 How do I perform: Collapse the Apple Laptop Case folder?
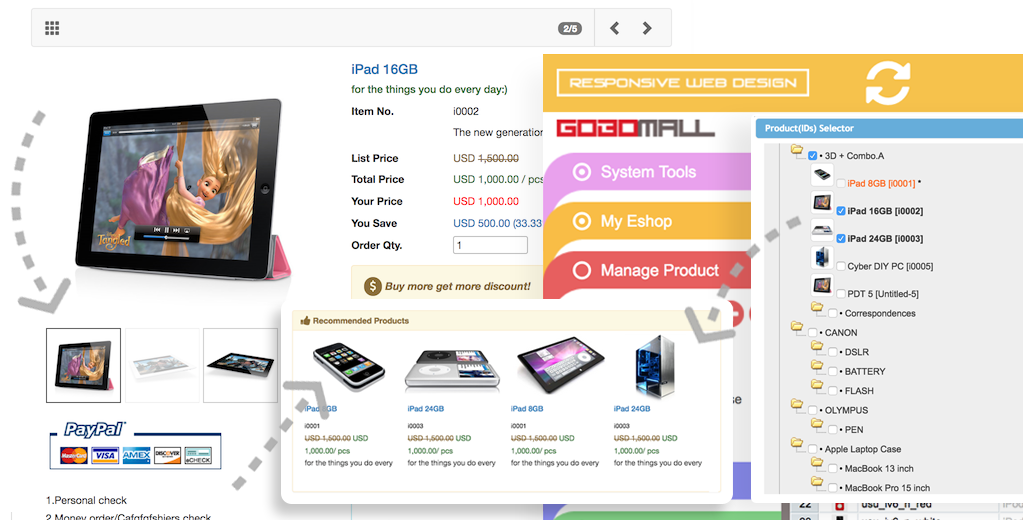(x=797, y=443)
